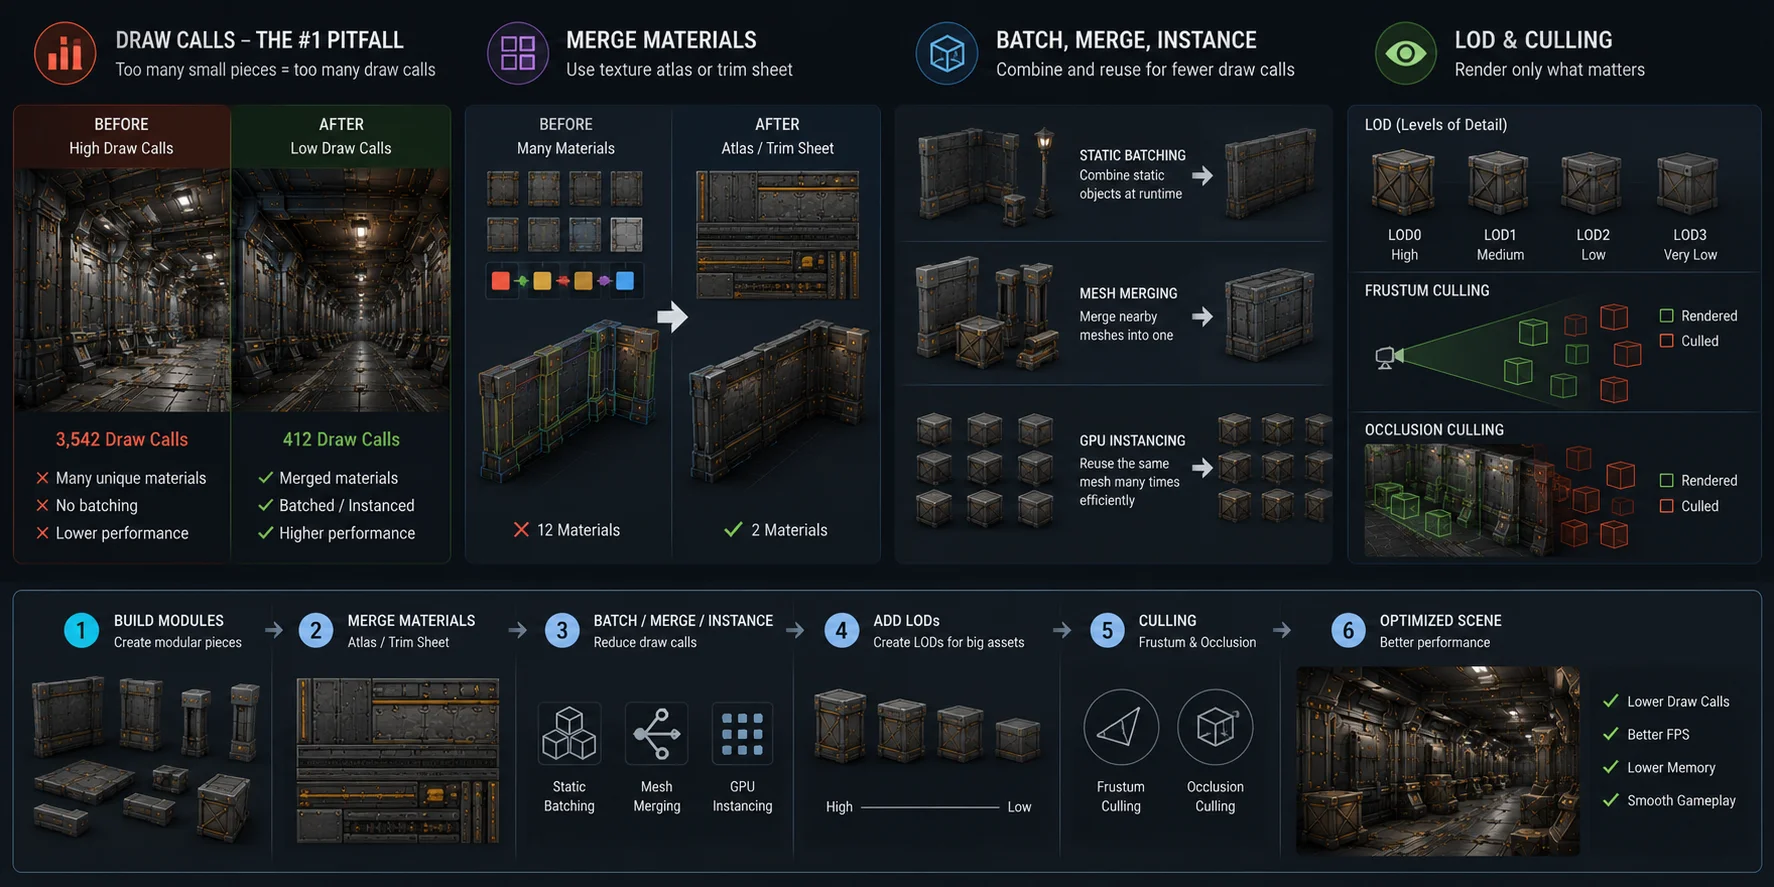The image size is (1774, 887).
Task: Click step 3 Batch / Merge / Instance circle
Action: pyautogui.click(x=562, y=631)
